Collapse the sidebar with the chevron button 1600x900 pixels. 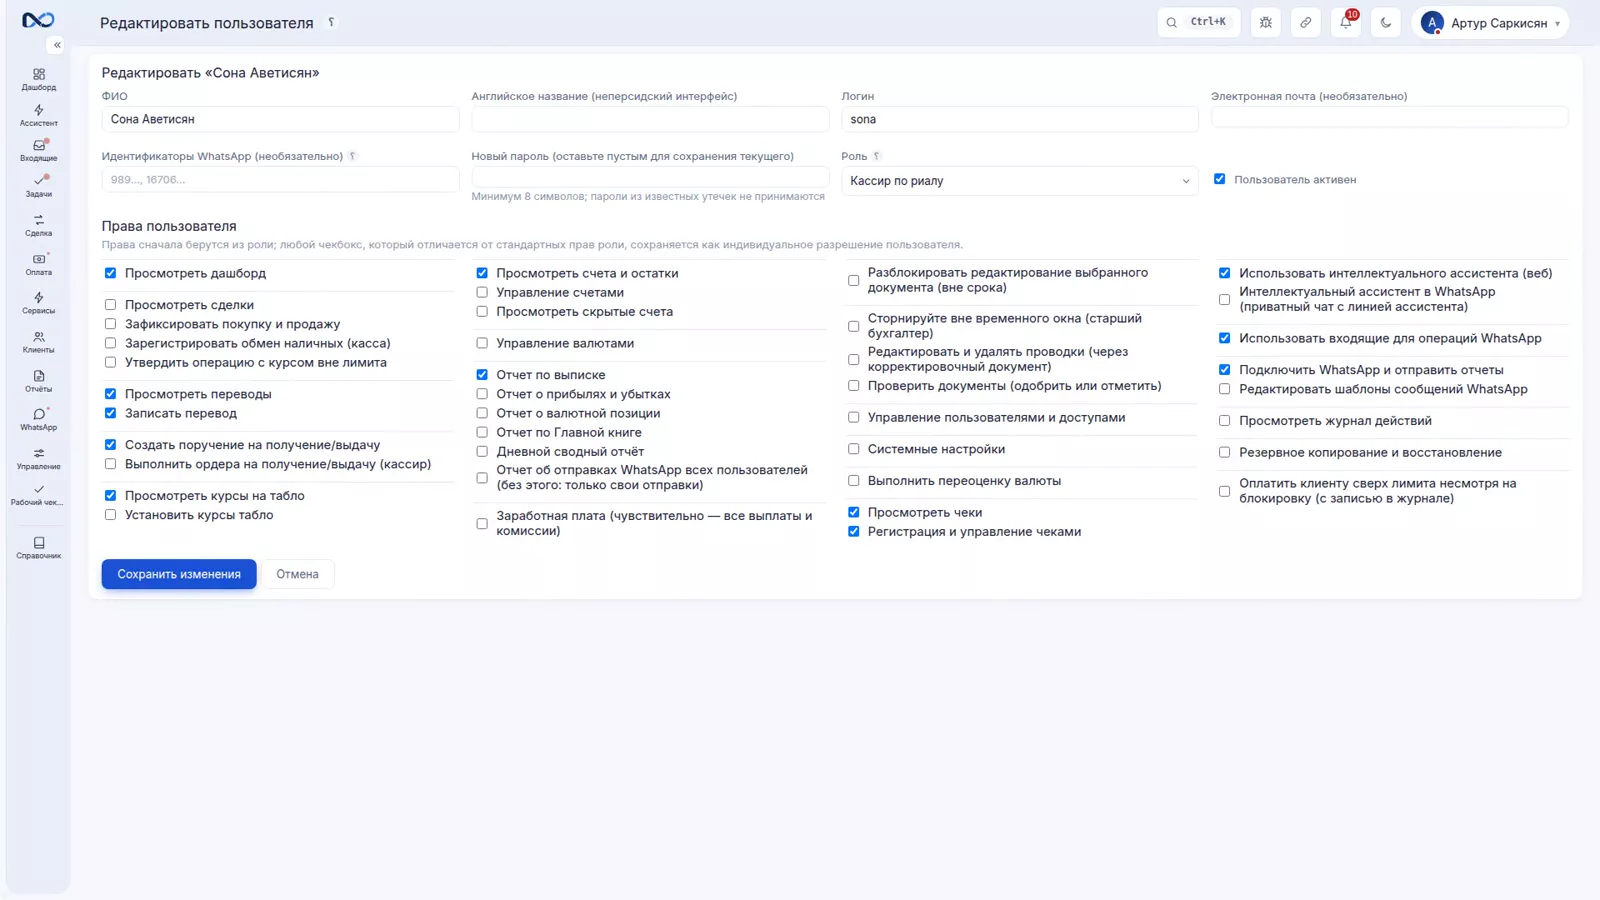click(x=57, y=45)
